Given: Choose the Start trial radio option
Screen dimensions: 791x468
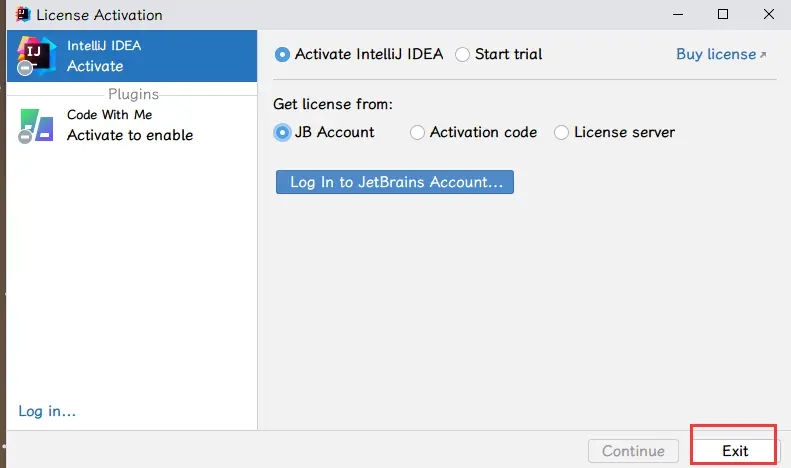Looking at the screenshot, I should point(462,55).
